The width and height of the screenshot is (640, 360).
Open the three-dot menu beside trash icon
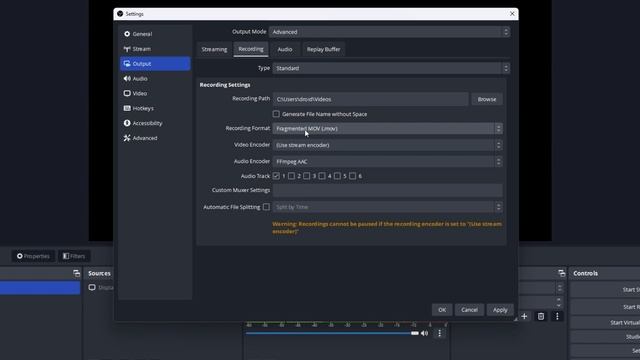tap(557, 316)
